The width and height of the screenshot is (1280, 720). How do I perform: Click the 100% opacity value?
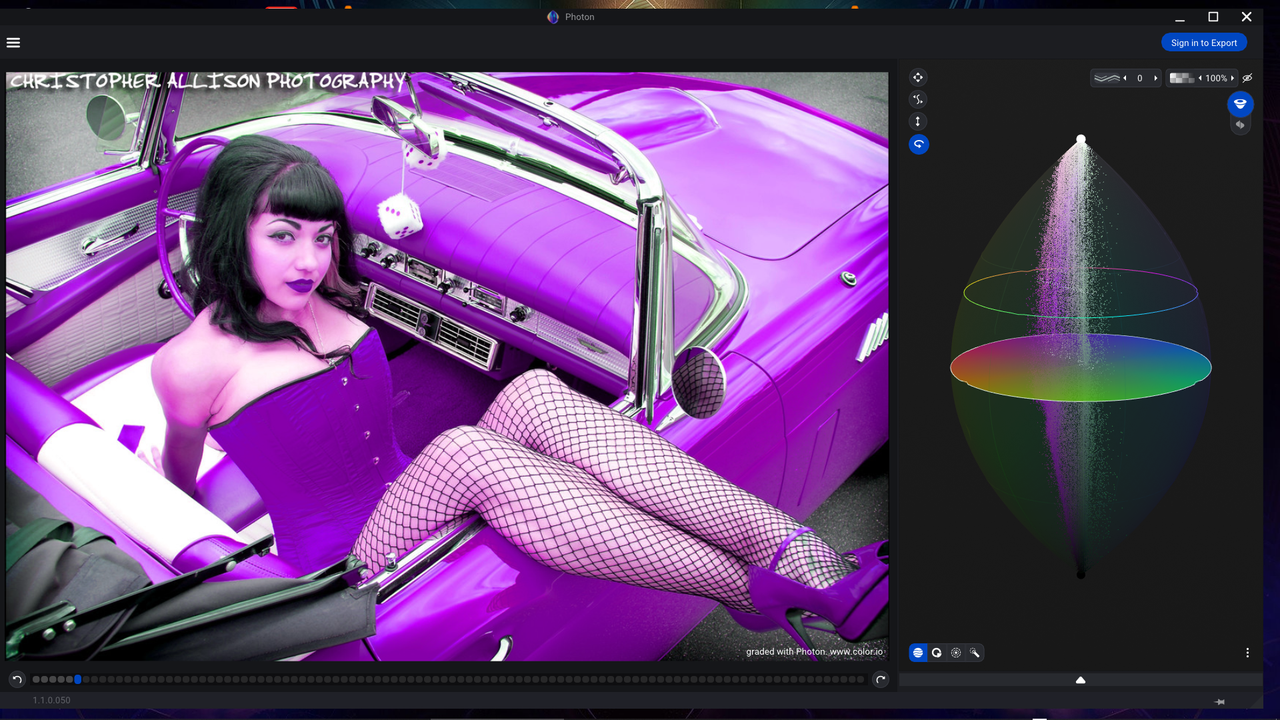coord(1216,78)
